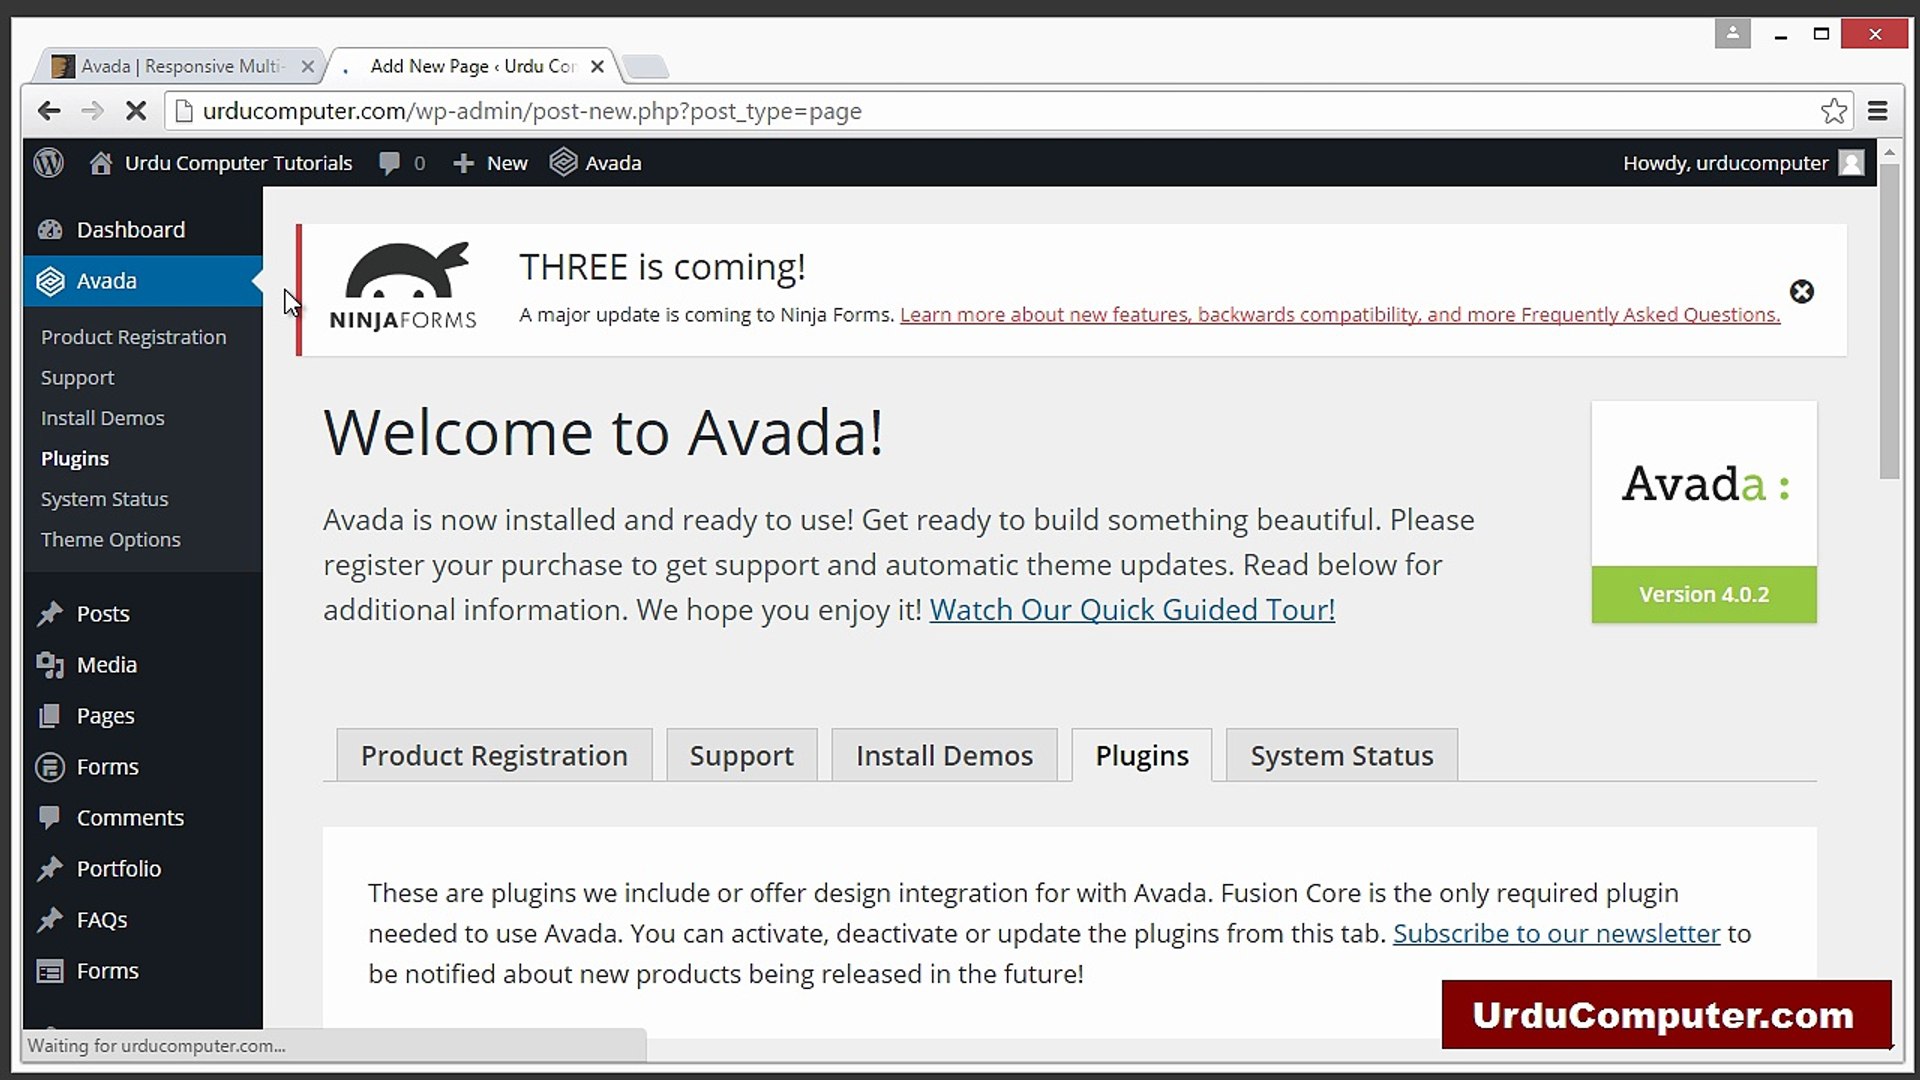
Task: Open the WordPress logo menu
Action: [x=48, y=162]
